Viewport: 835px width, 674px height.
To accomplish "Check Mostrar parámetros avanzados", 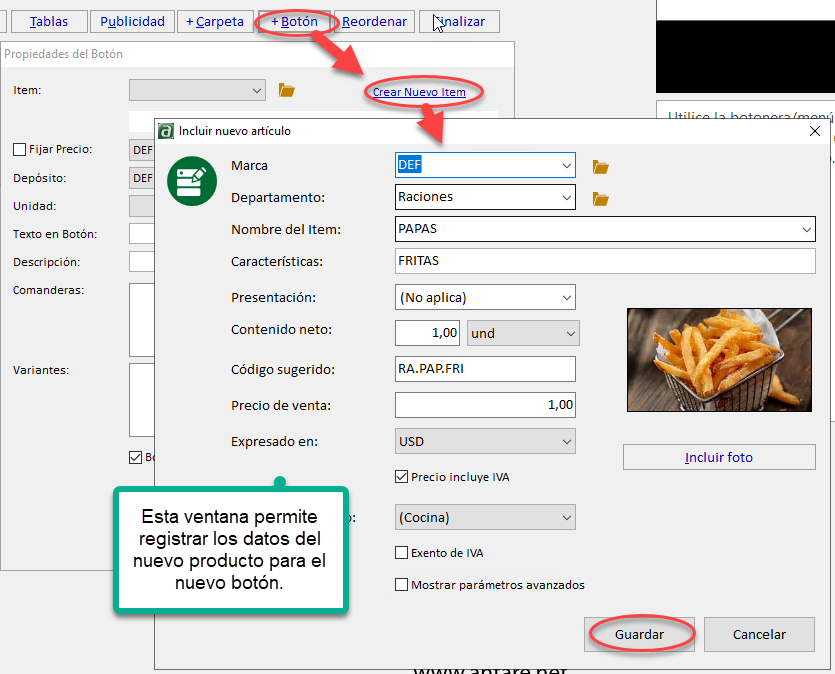I will pos(402,585).
